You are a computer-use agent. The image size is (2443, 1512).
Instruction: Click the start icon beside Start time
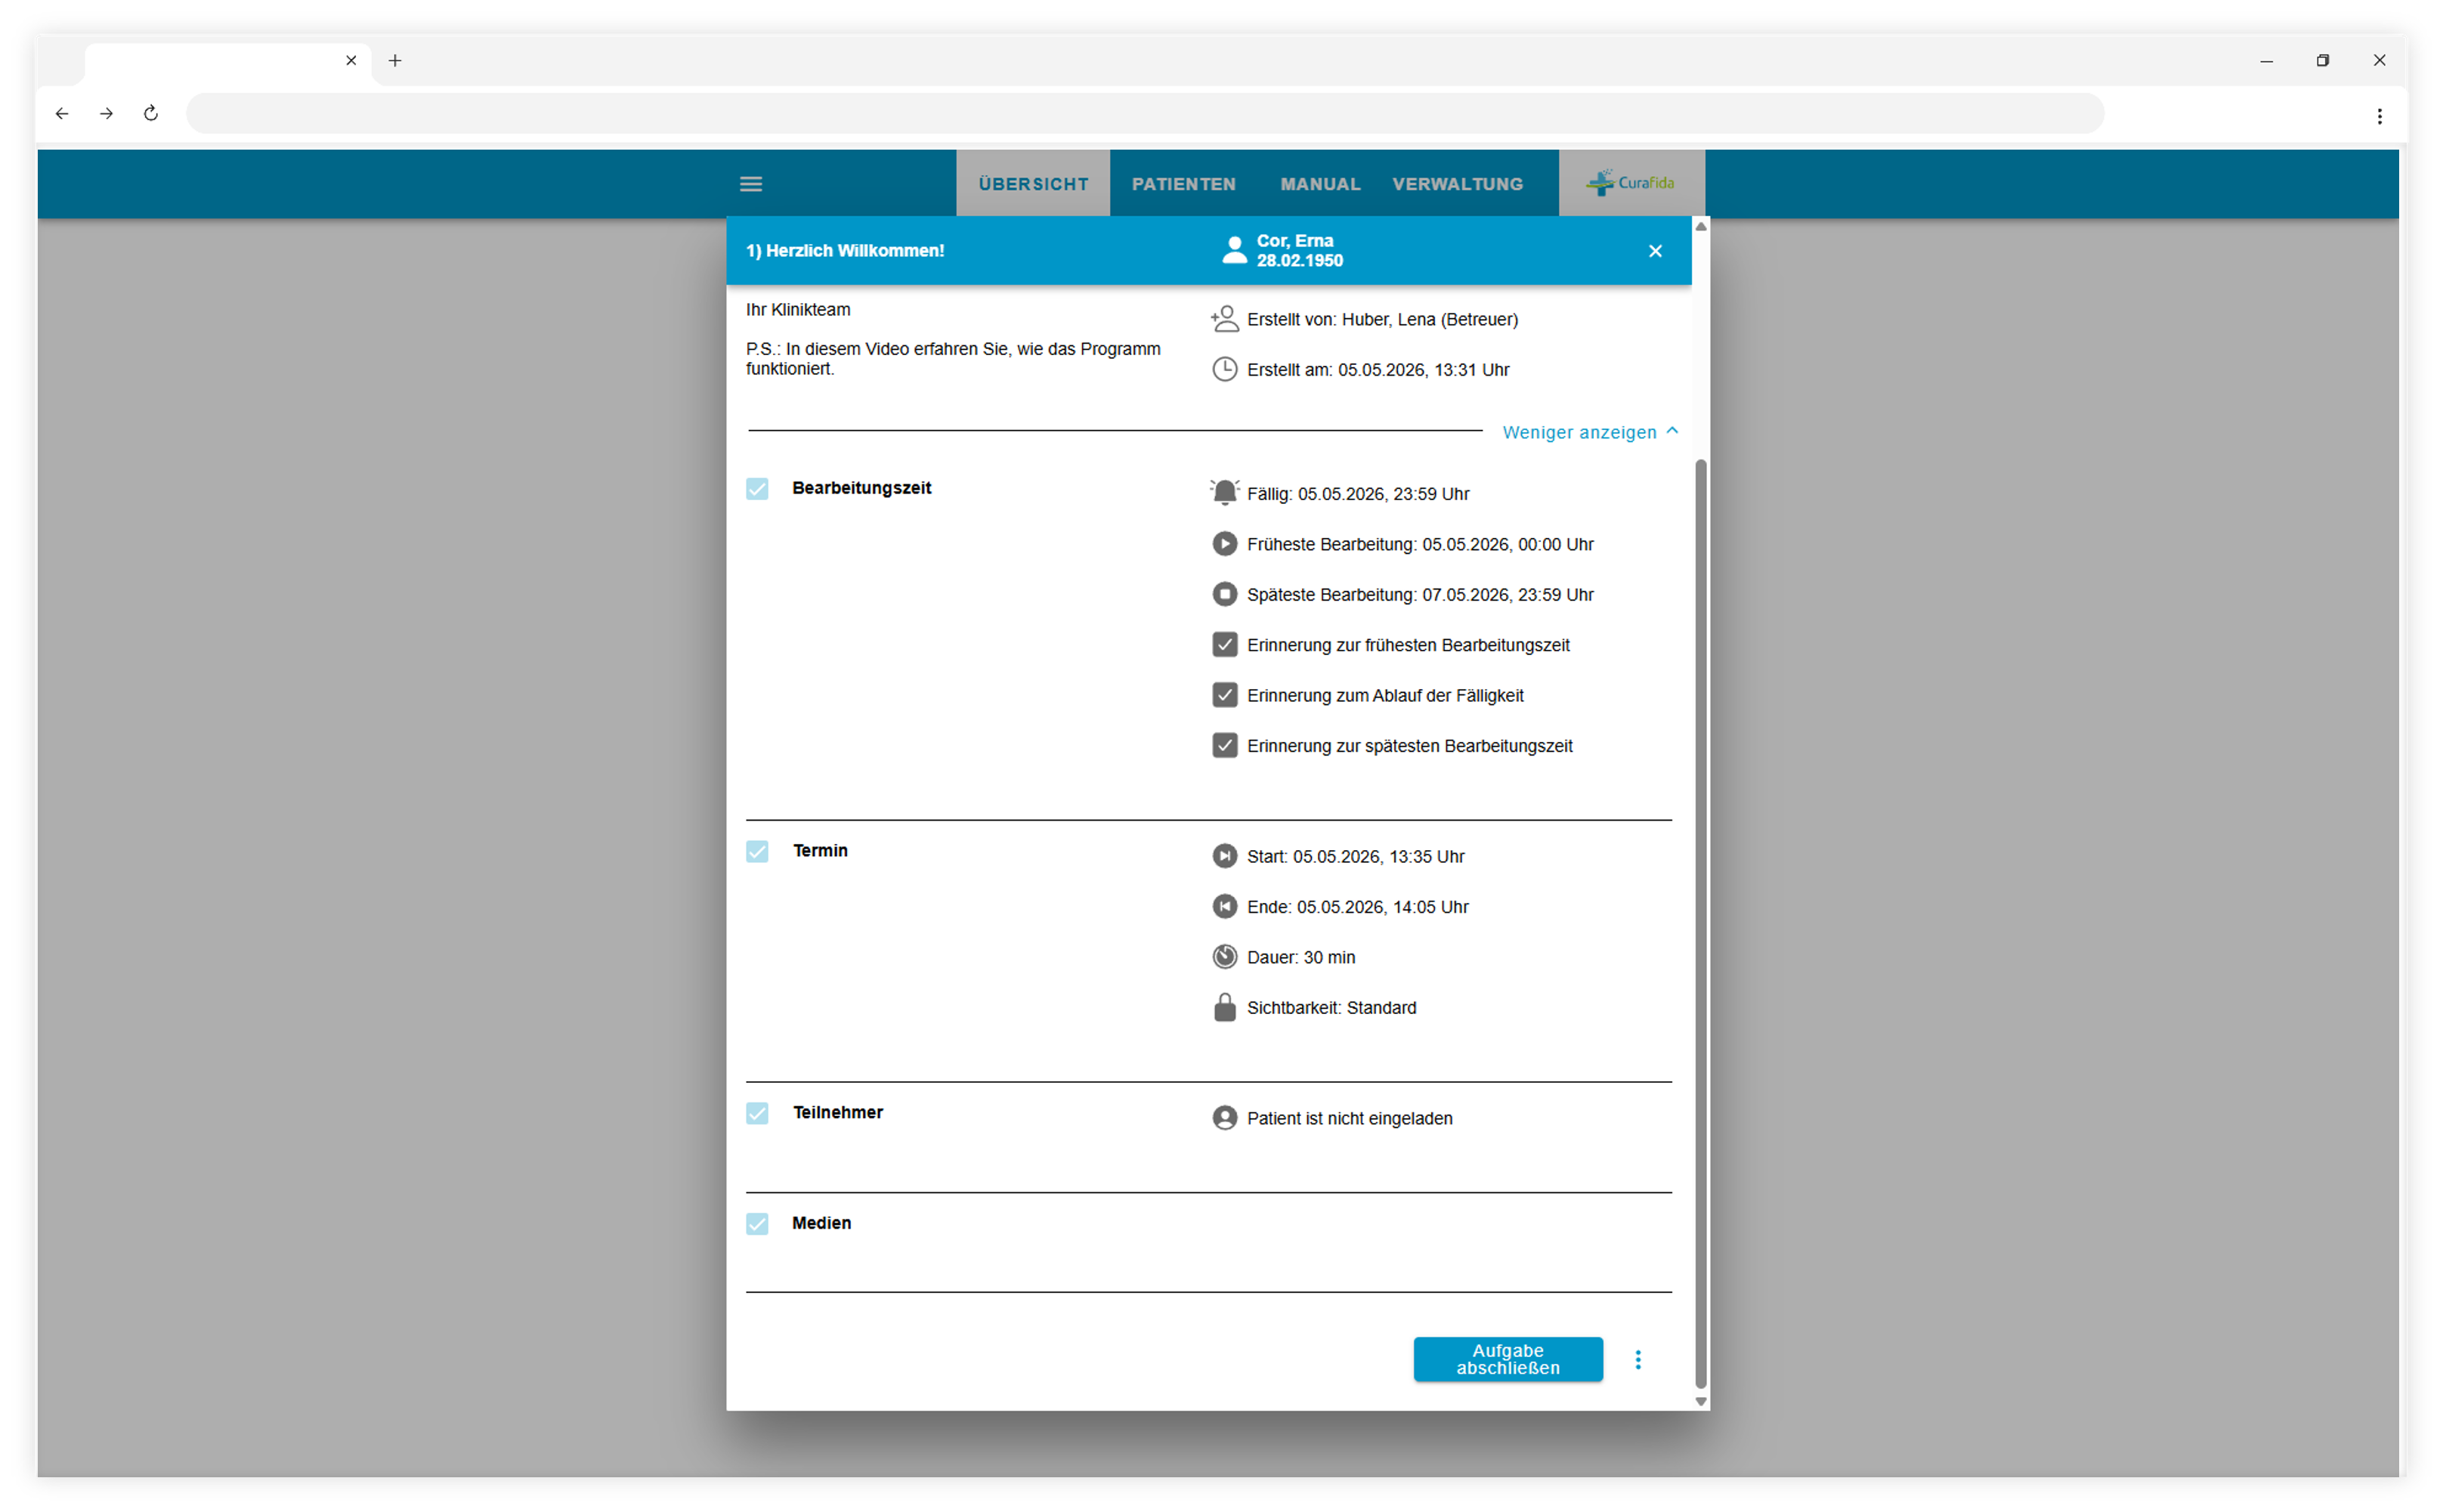[x=1224, y=856]
